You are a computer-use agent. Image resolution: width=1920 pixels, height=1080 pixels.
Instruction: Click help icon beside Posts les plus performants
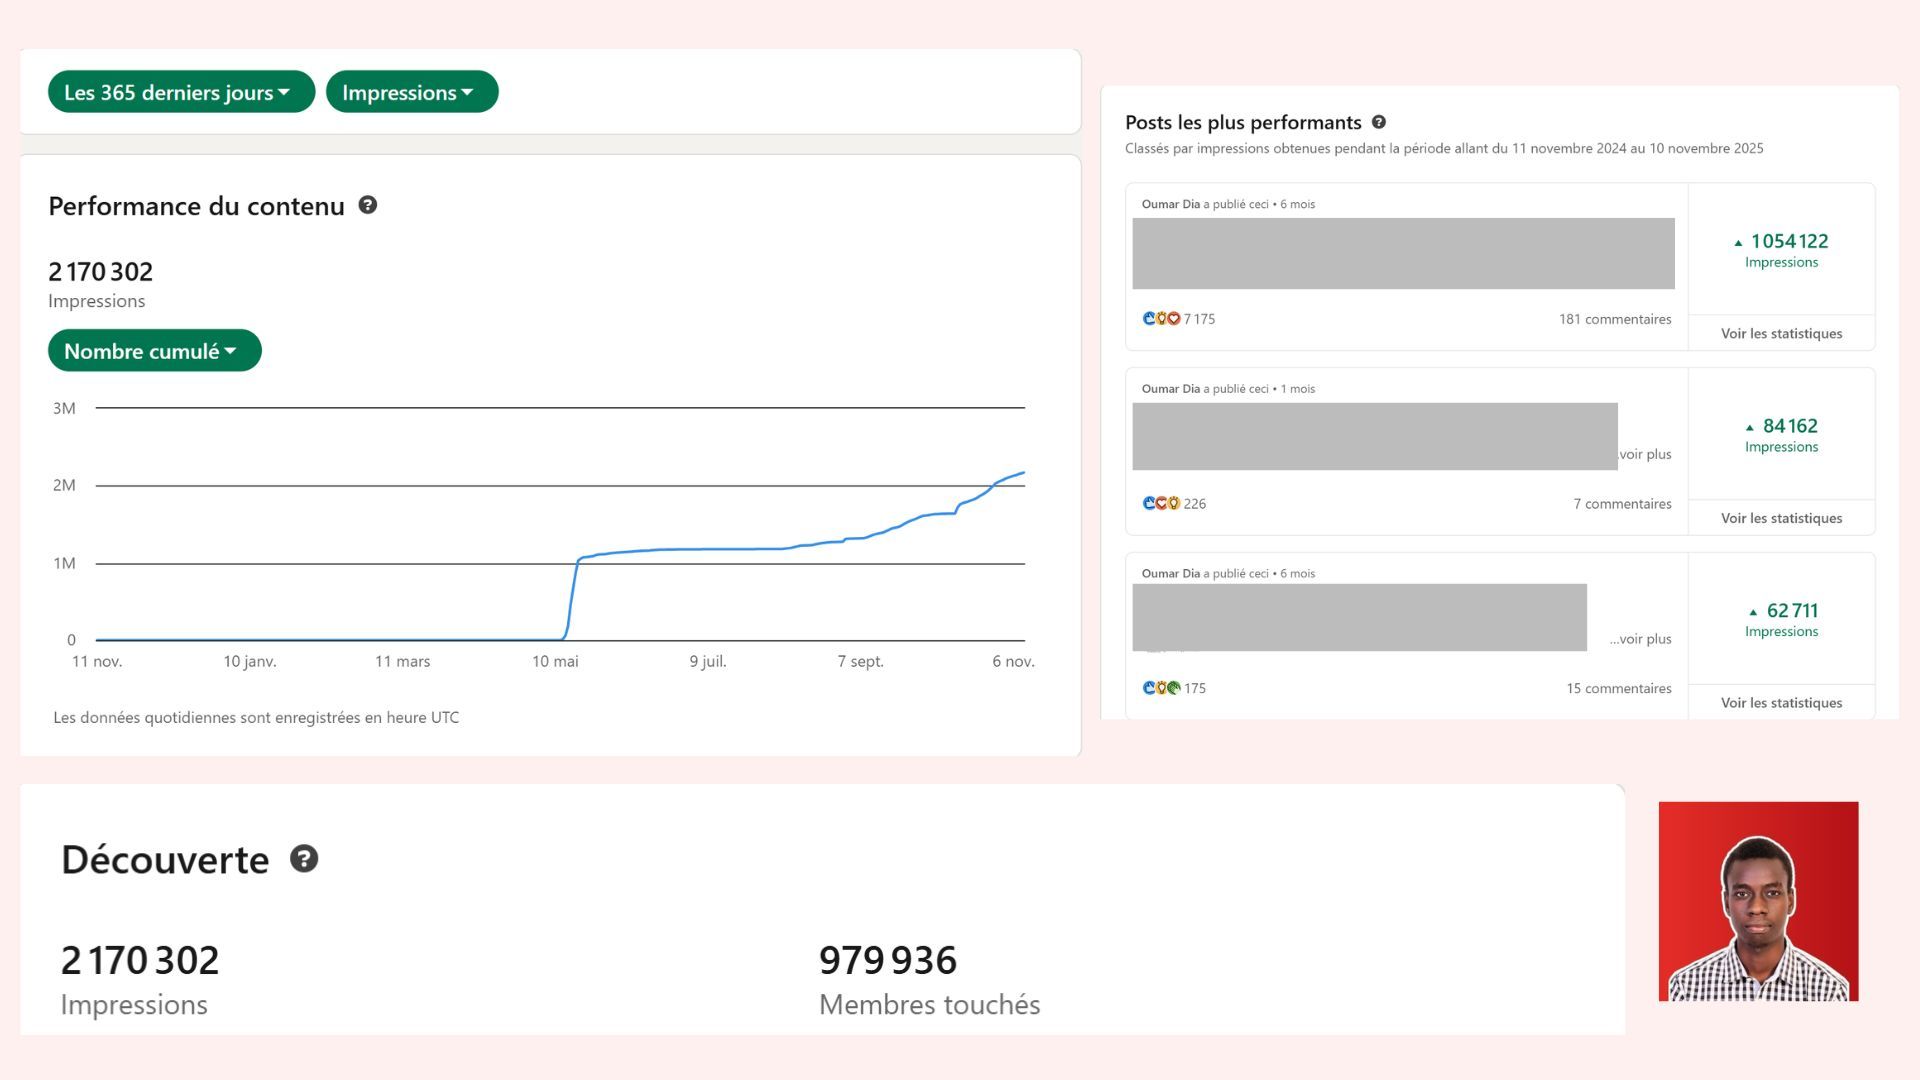click(1379, 122)
